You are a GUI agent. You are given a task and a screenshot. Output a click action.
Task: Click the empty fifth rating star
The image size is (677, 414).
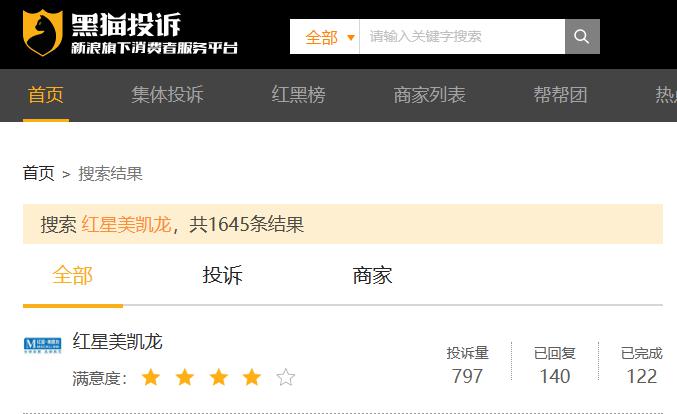[x=286, y=377]
